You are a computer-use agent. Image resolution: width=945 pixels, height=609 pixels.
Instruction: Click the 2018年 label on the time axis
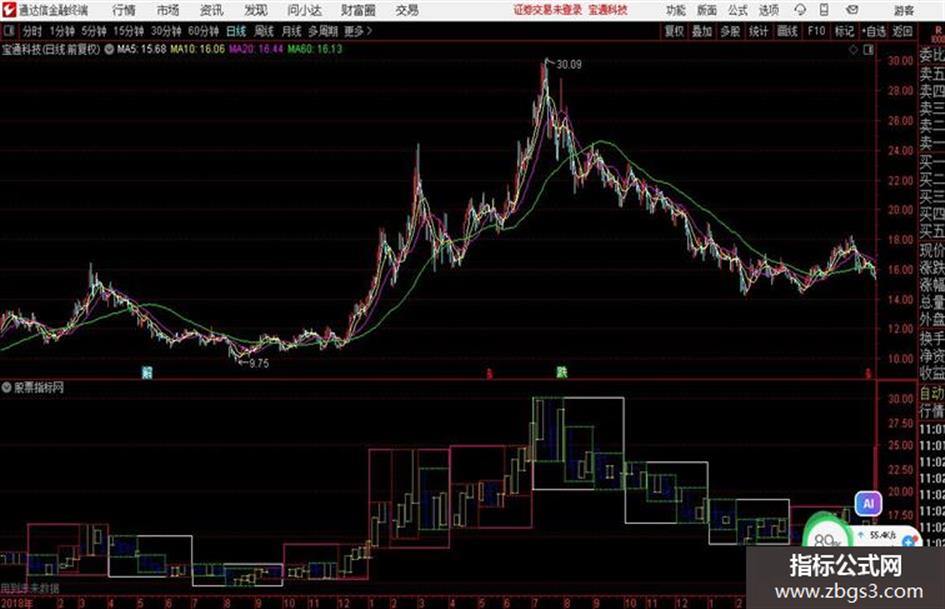tap(17, 603)
